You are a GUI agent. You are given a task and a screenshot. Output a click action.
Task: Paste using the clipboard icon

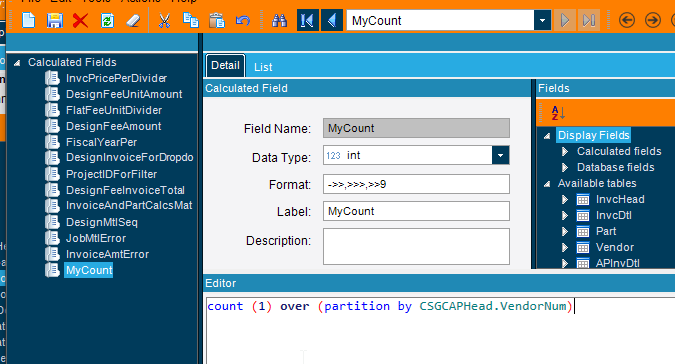click(x=217, y=20)
